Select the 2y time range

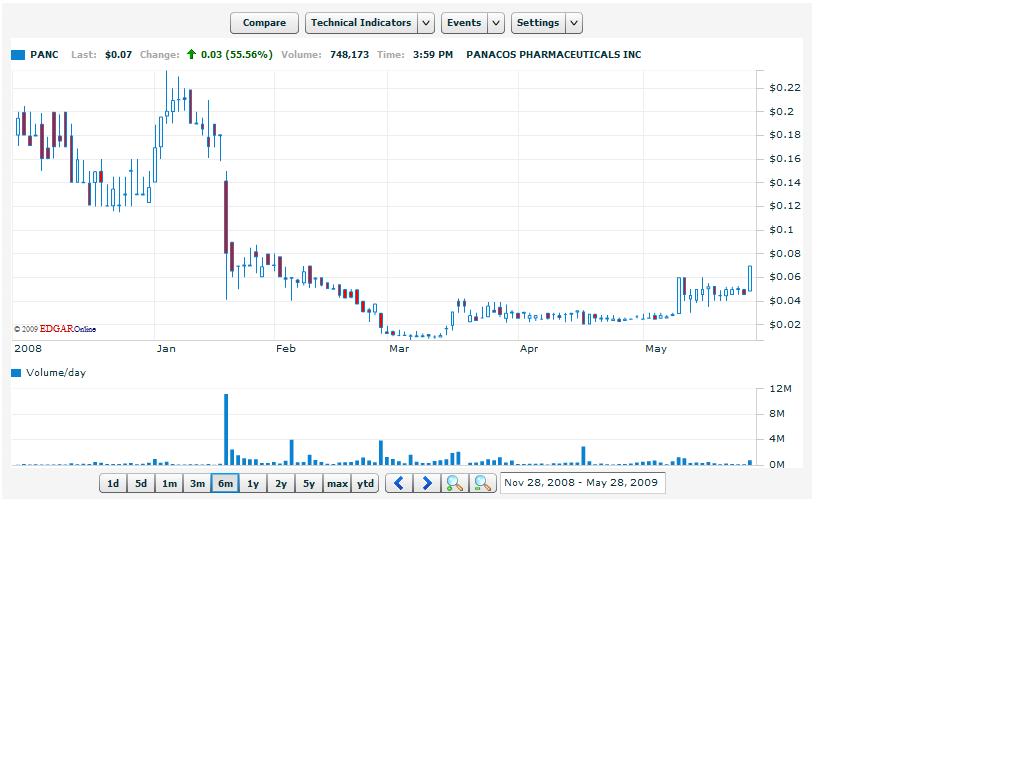tap(281, 483)
